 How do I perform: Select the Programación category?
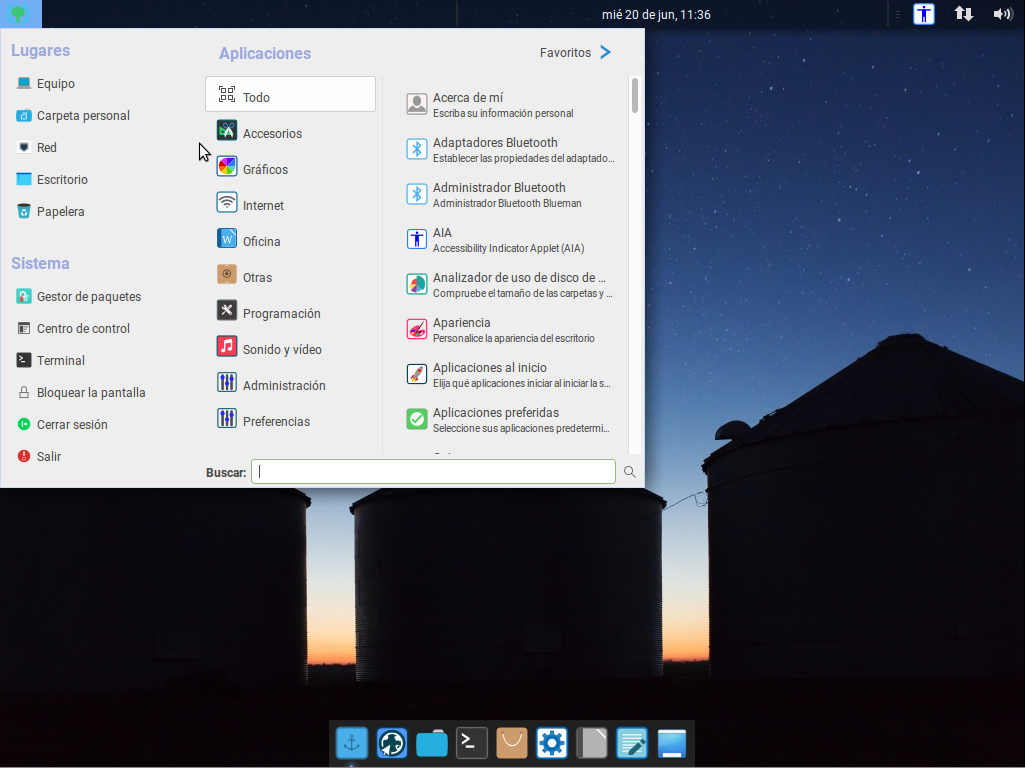[x=281, y=314]
